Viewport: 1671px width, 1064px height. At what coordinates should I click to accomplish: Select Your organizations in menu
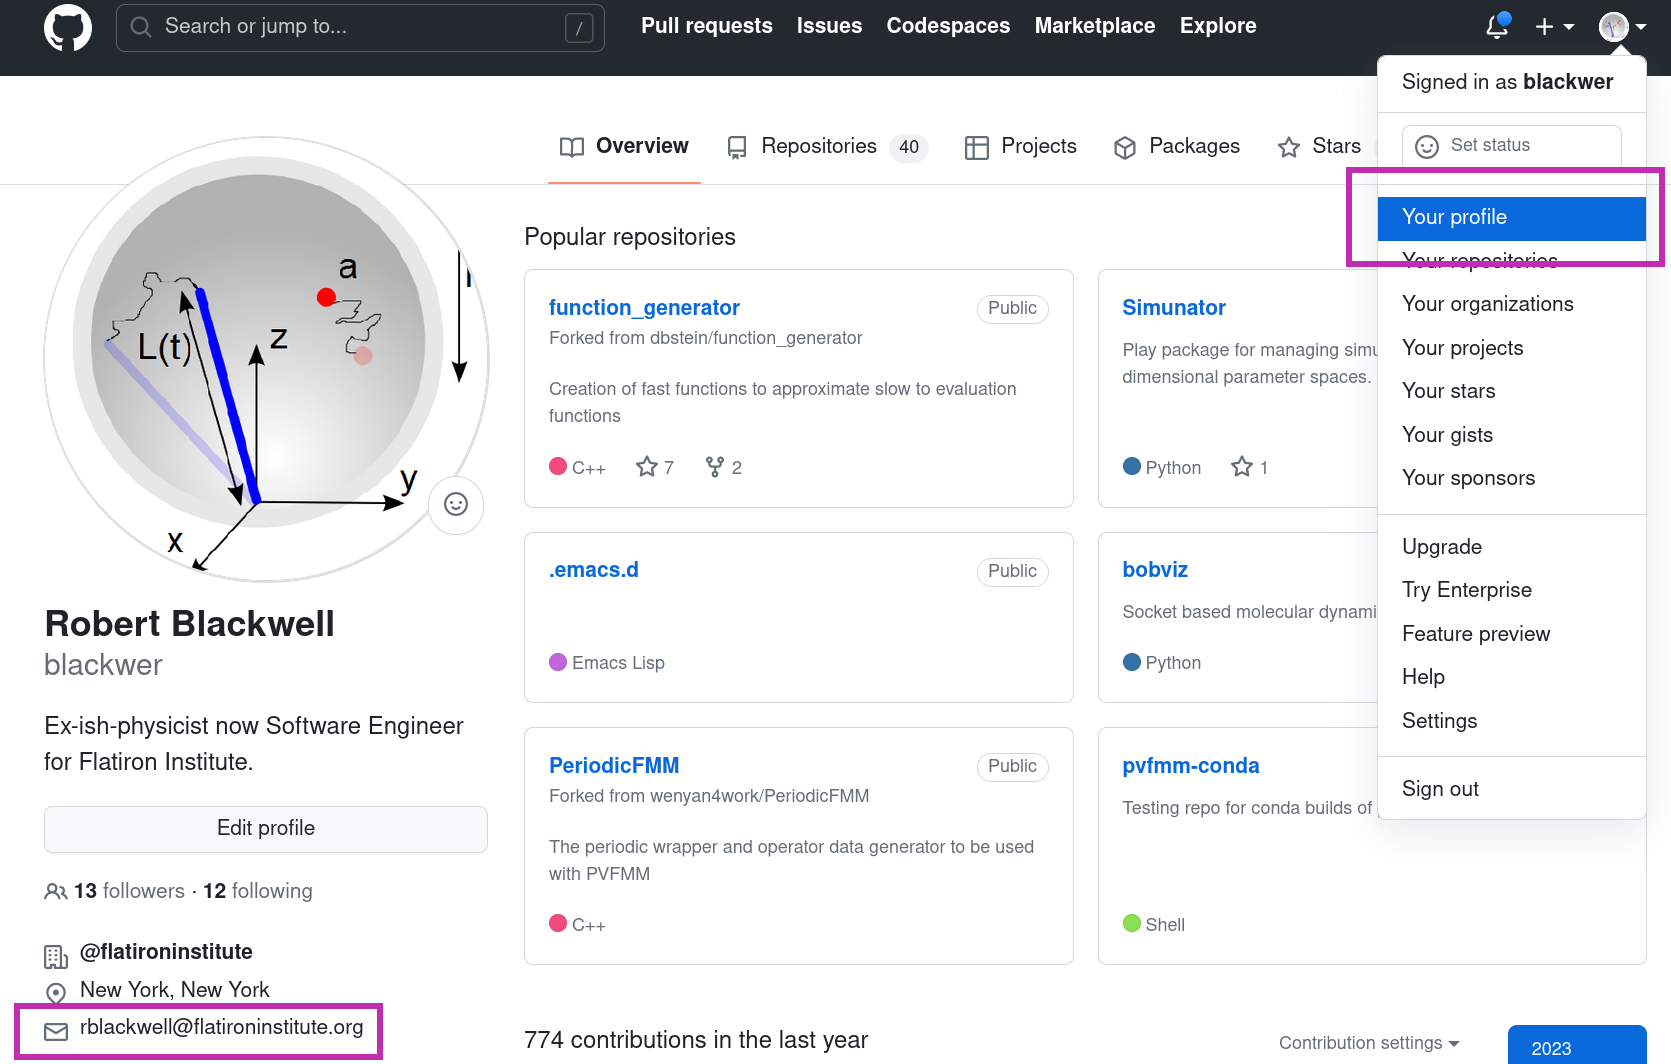(1511, 304)
